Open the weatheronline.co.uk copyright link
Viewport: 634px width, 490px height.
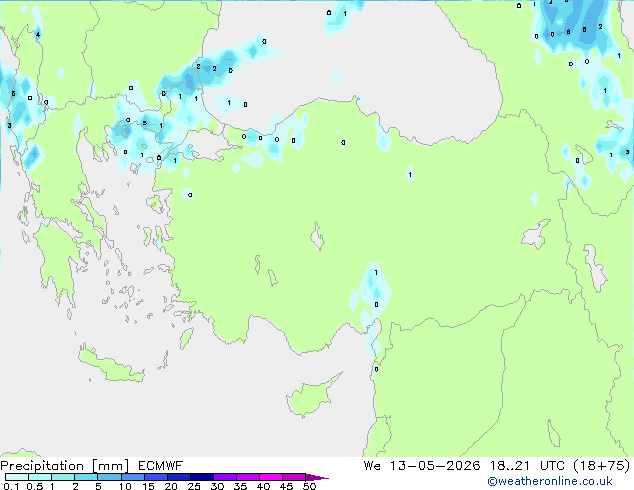coord(550,481)
